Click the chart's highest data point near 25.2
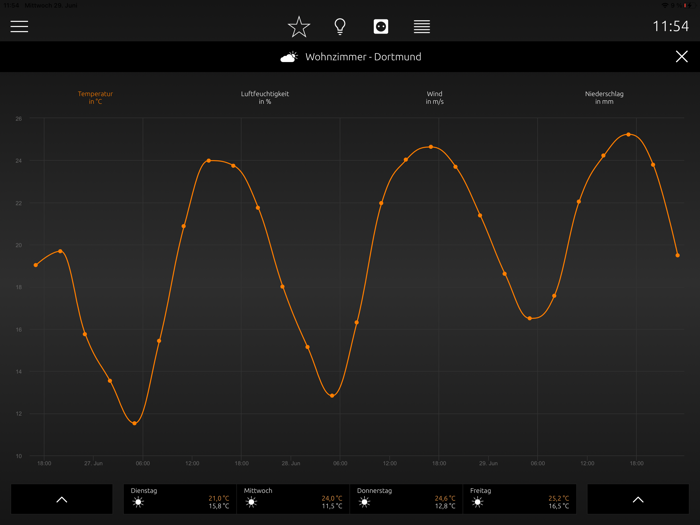The image size is (700, 525). tap(628, 134)
